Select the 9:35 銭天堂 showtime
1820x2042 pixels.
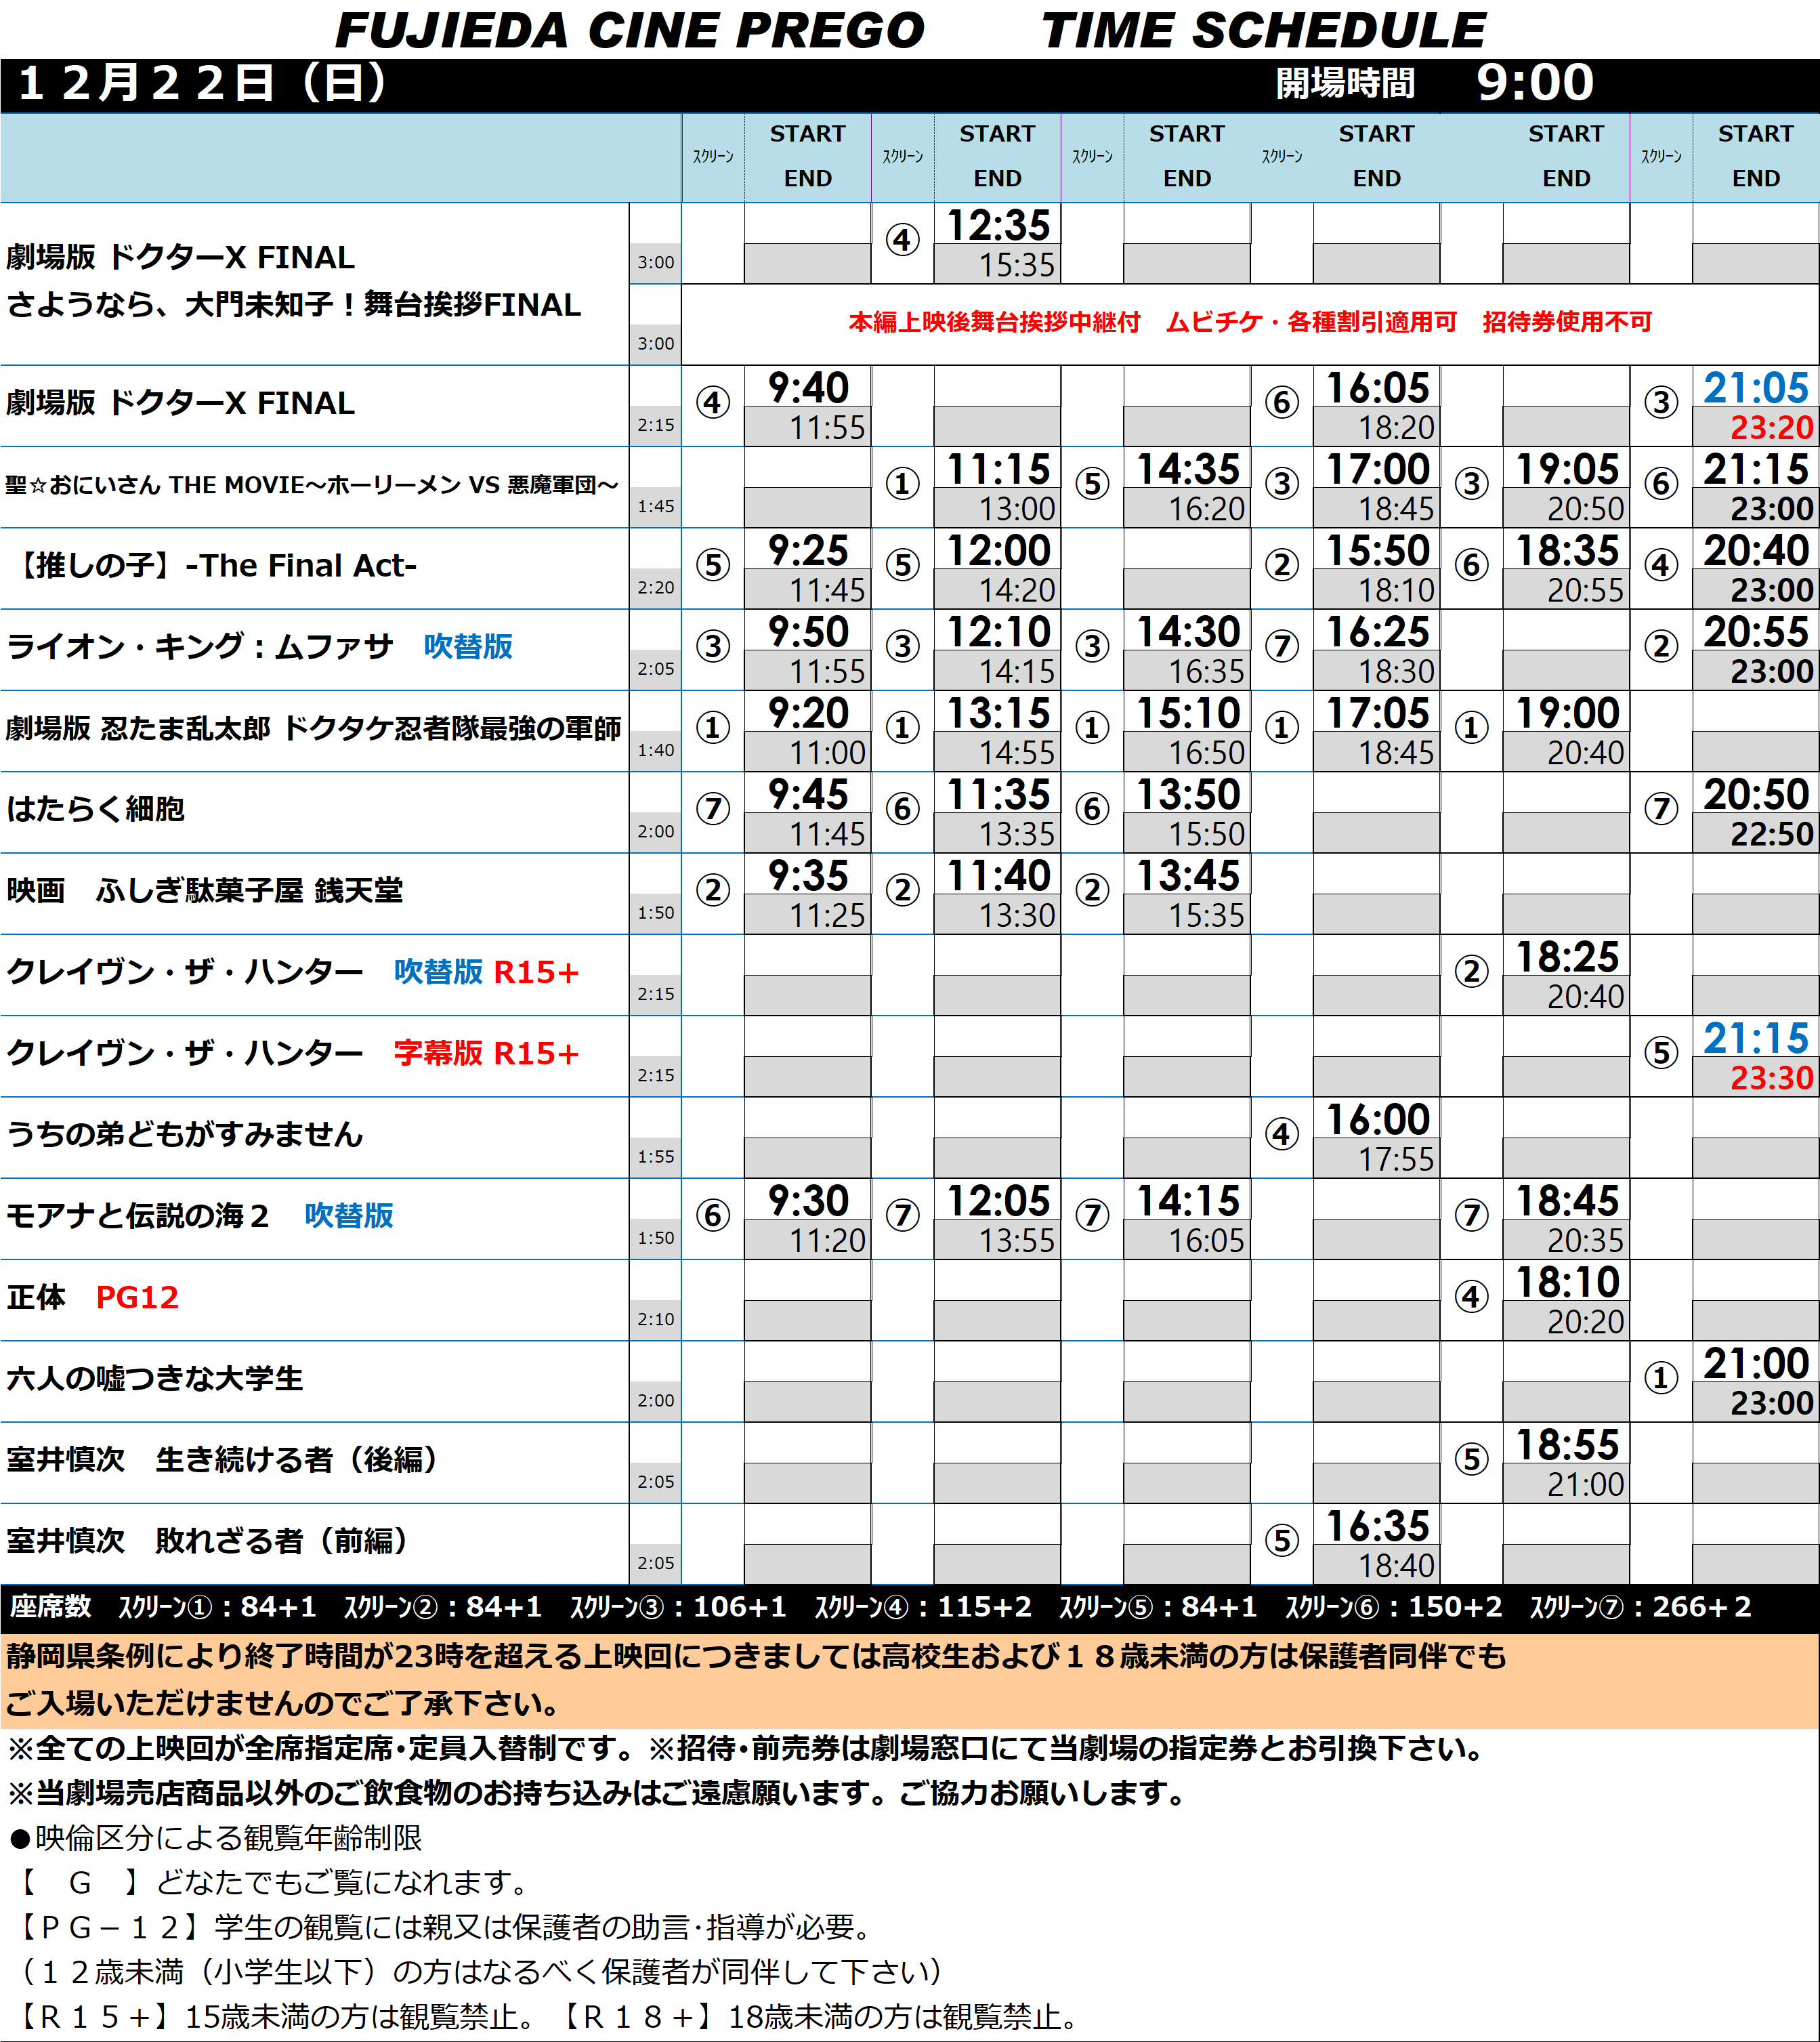pyautogui.click(x=808, y=875)
